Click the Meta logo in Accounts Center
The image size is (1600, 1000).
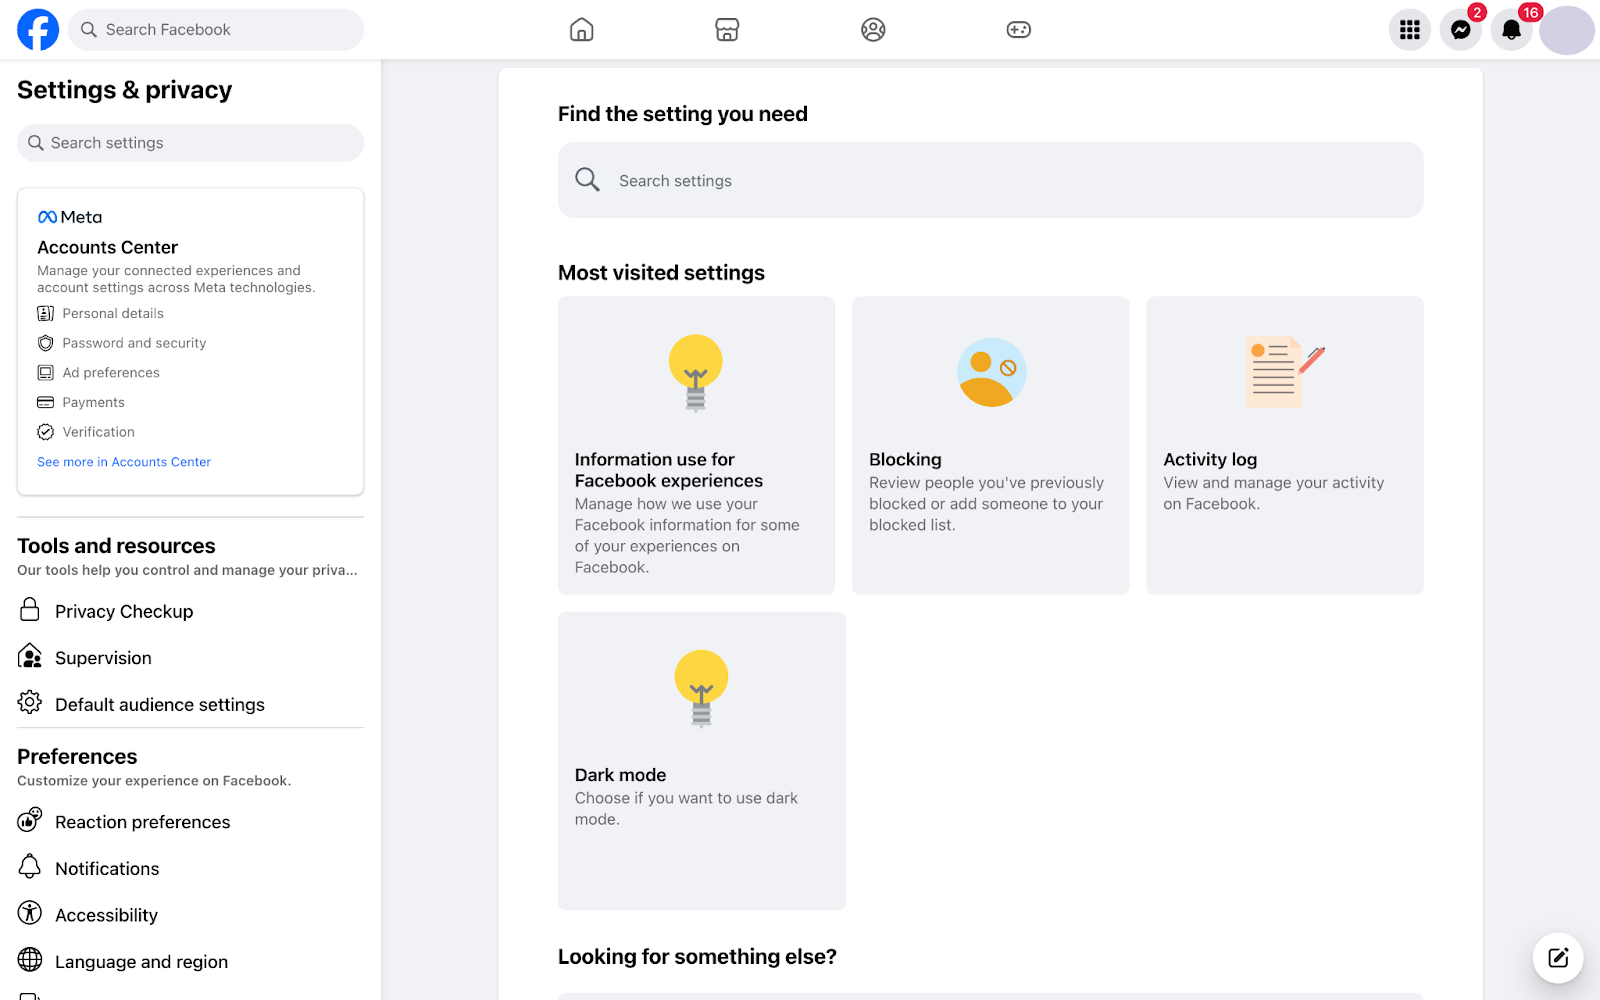(x=70, y=217)
